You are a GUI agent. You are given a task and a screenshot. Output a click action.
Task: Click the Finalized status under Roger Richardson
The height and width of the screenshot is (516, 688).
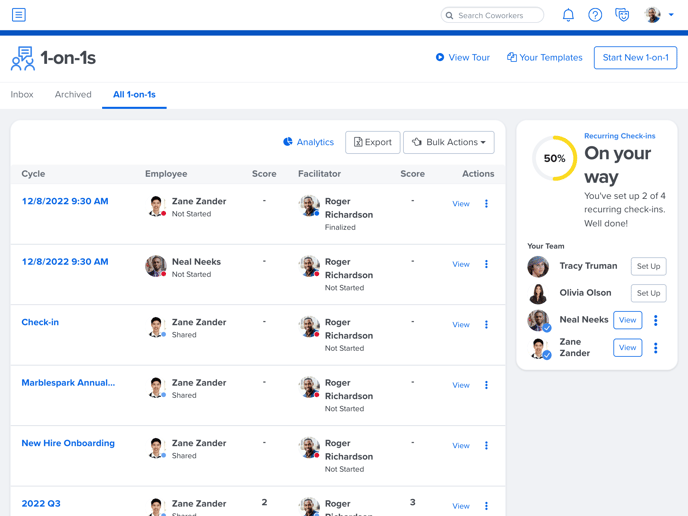(340, 227)
